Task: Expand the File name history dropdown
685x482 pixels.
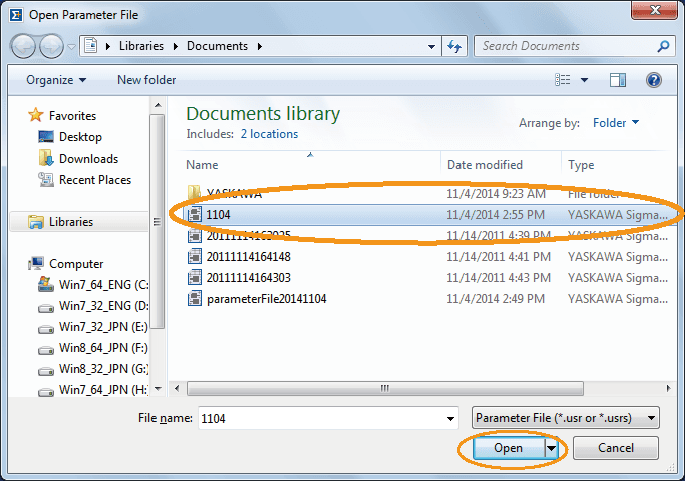Action: coord(448,418)
